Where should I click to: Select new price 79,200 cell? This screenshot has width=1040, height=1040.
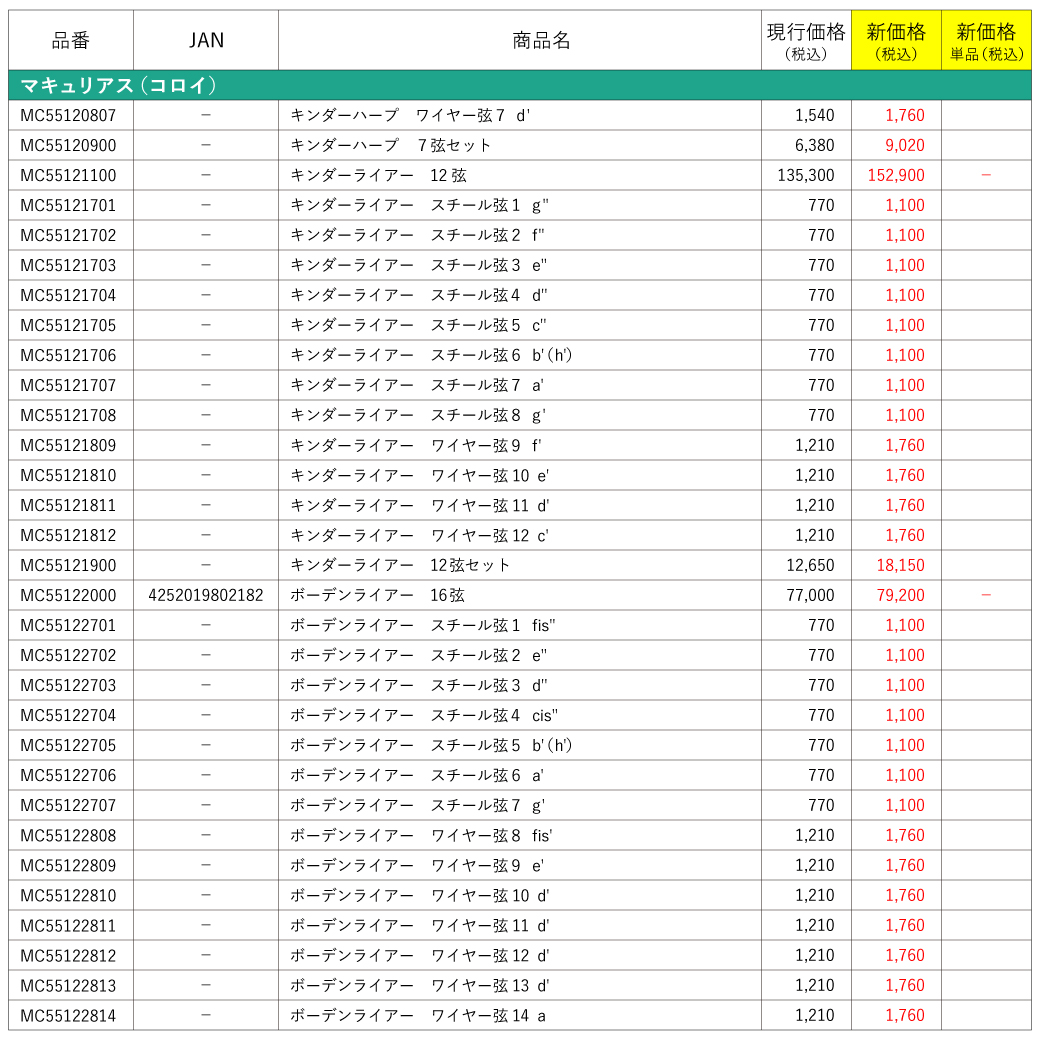(896, 595)
